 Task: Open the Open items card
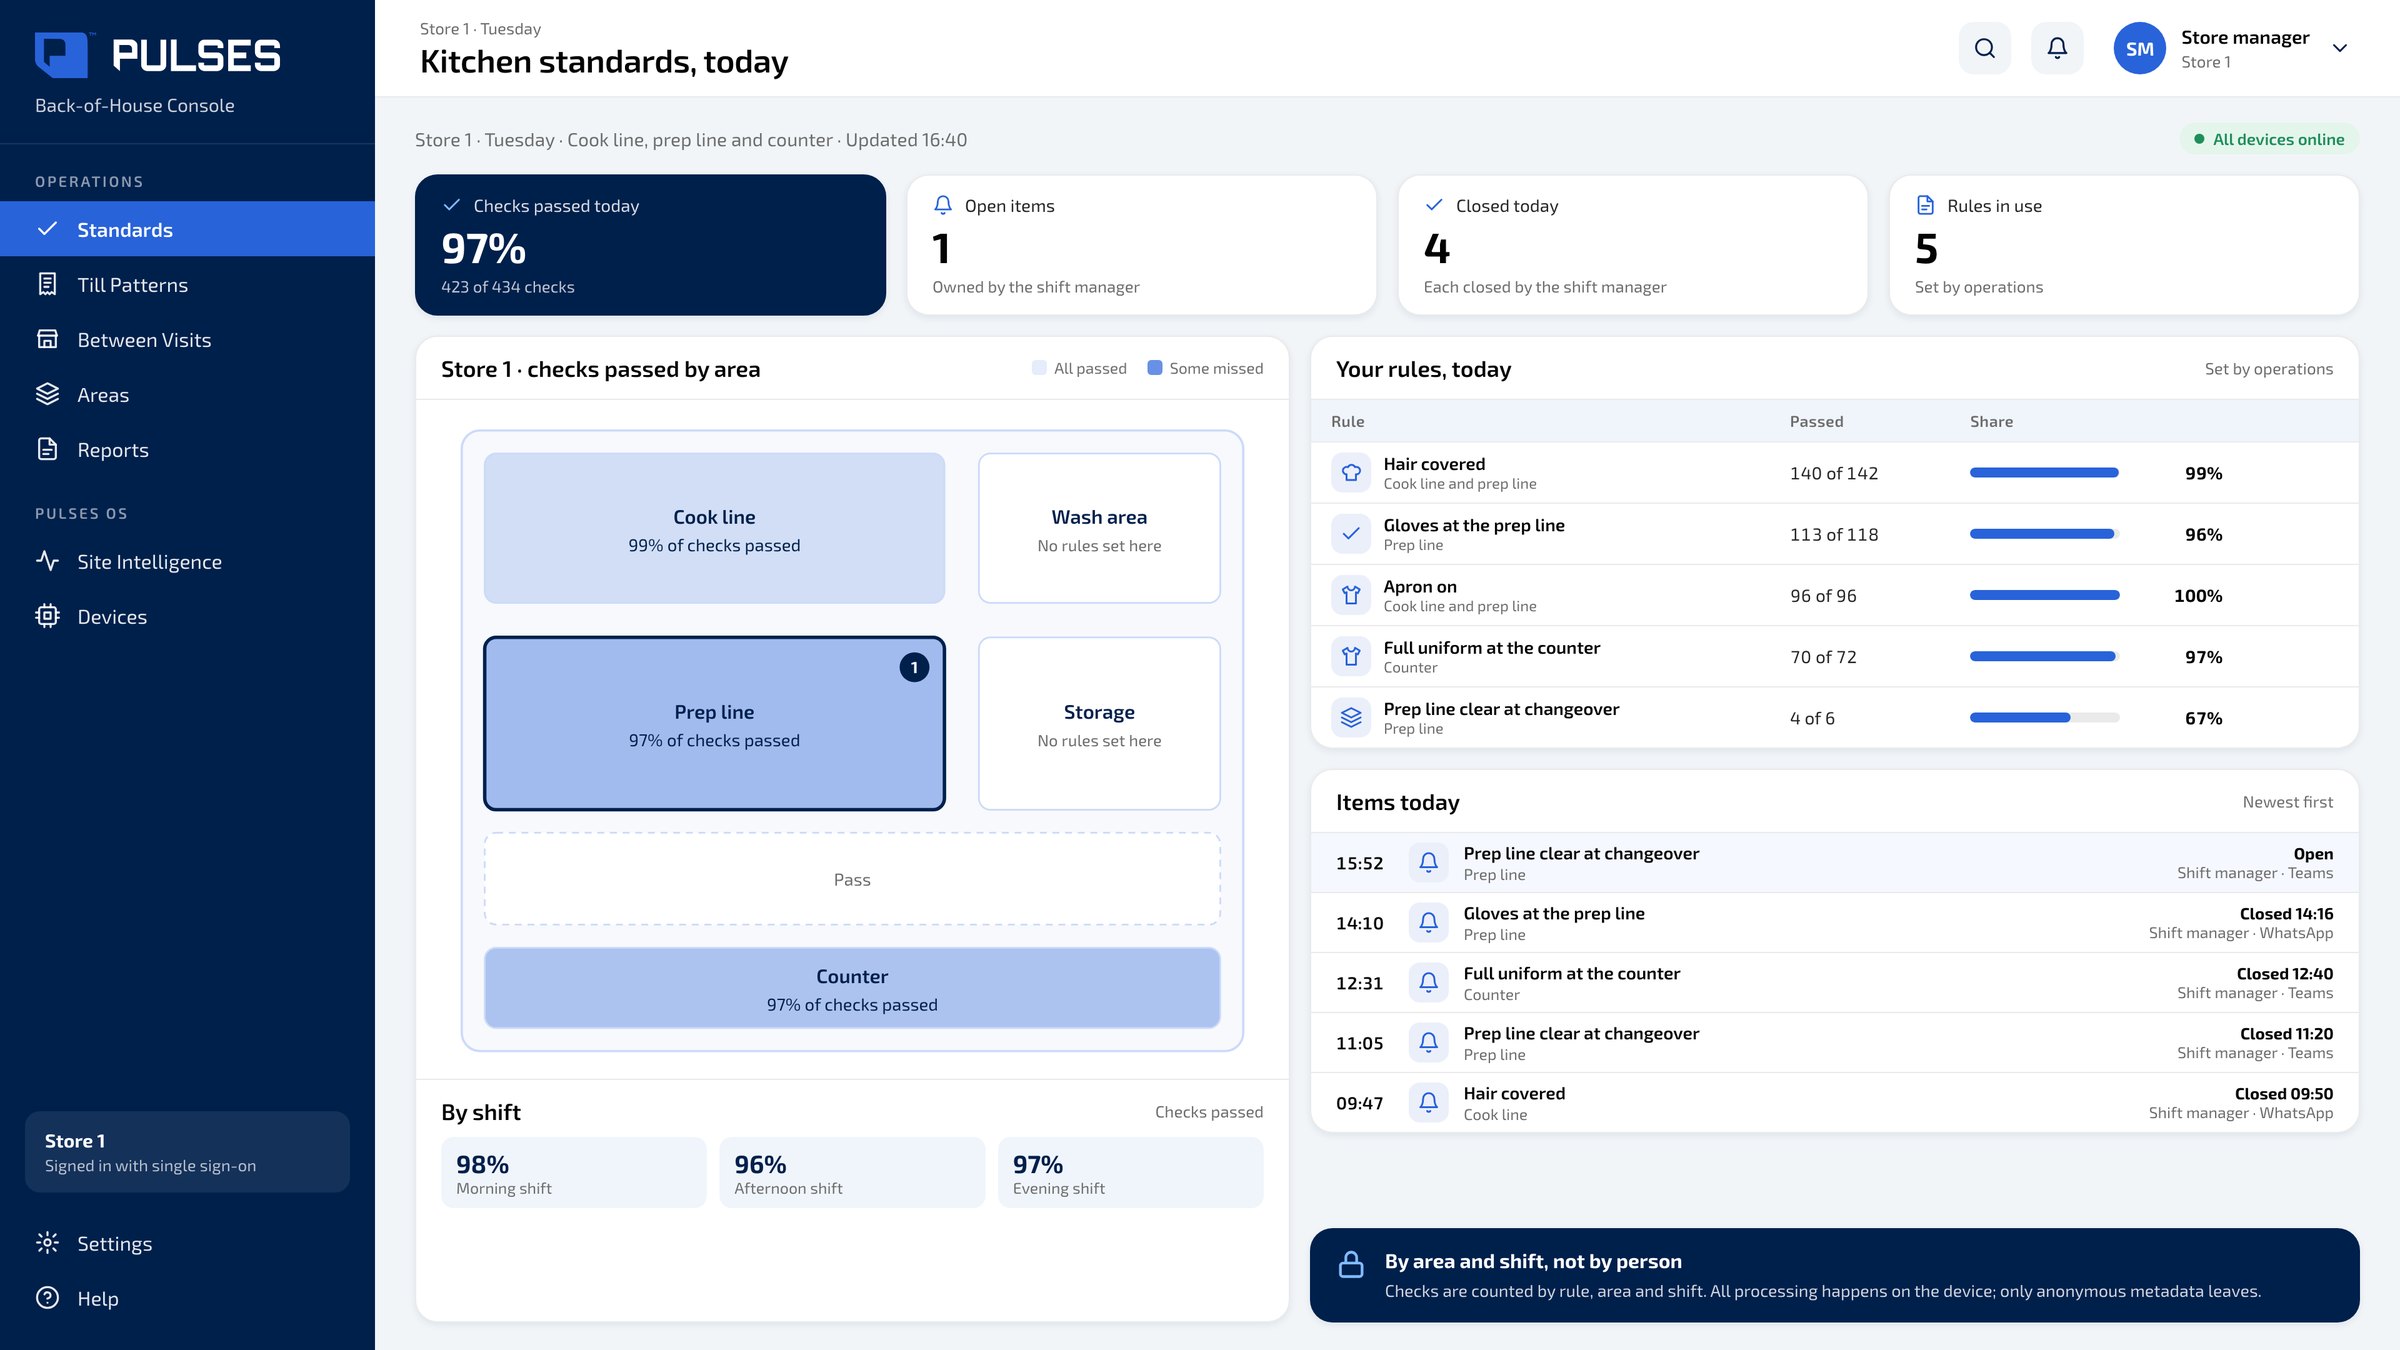(1141, 245)
